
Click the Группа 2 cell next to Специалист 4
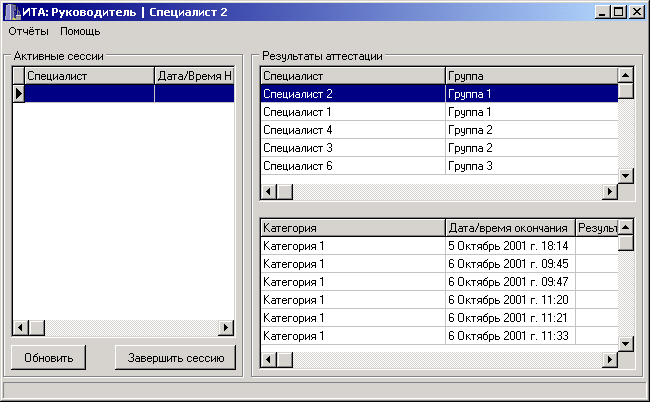click(532, 130)
